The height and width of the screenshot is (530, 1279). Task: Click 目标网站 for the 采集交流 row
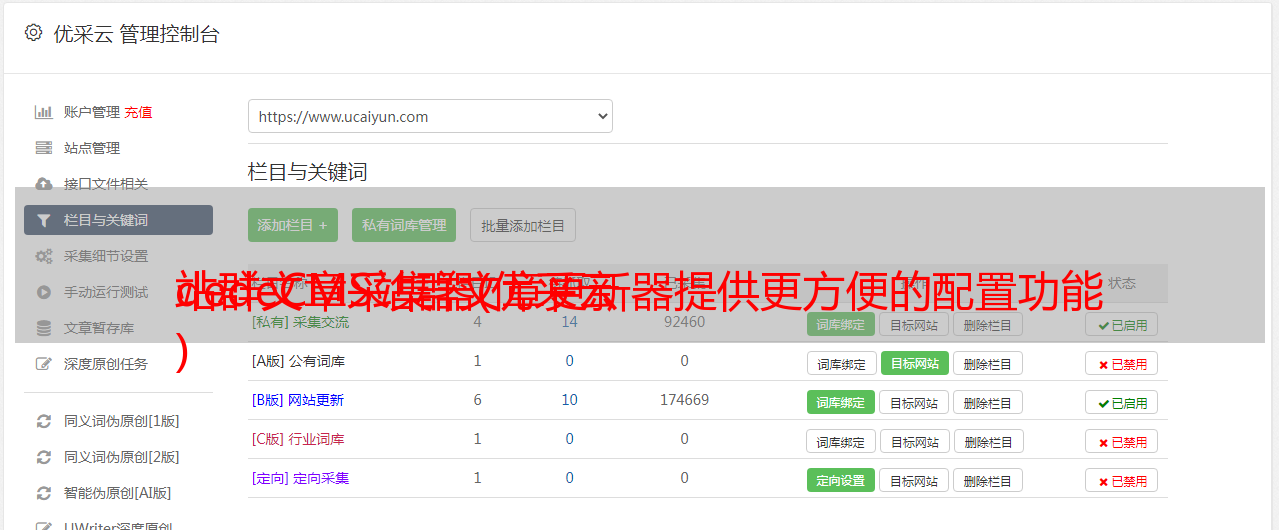(915, 324)
